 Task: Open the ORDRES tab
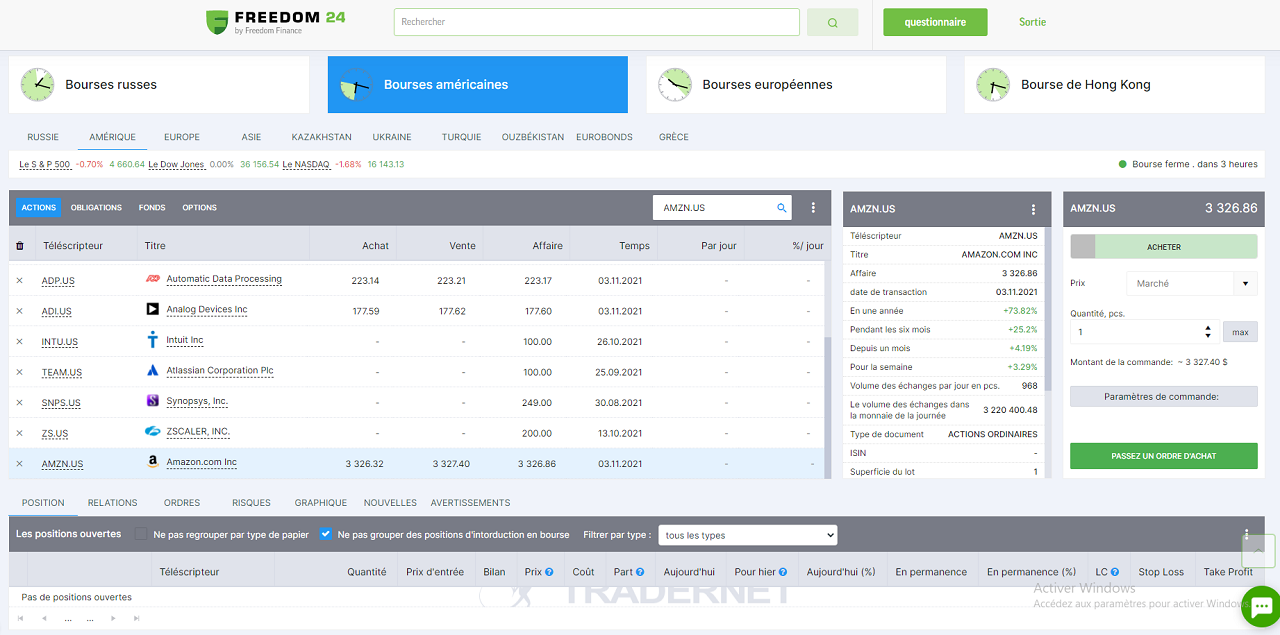182,503
